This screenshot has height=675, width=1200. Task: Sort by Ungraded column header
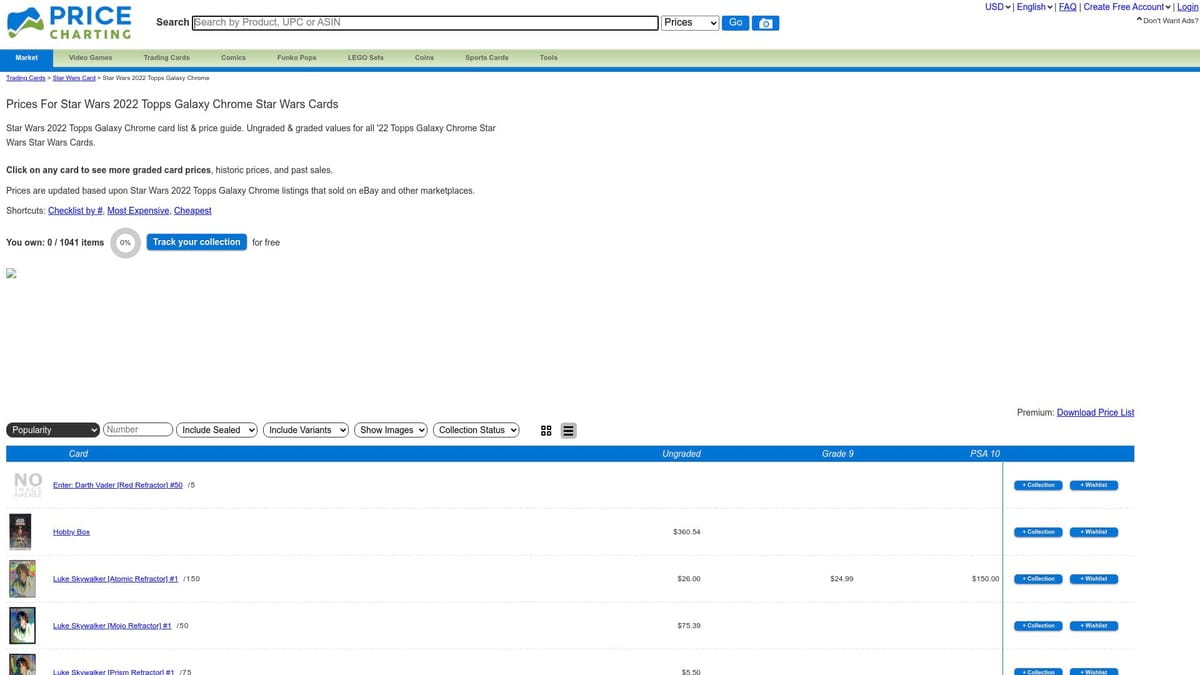pyautogui.click(x=681, y=454)
